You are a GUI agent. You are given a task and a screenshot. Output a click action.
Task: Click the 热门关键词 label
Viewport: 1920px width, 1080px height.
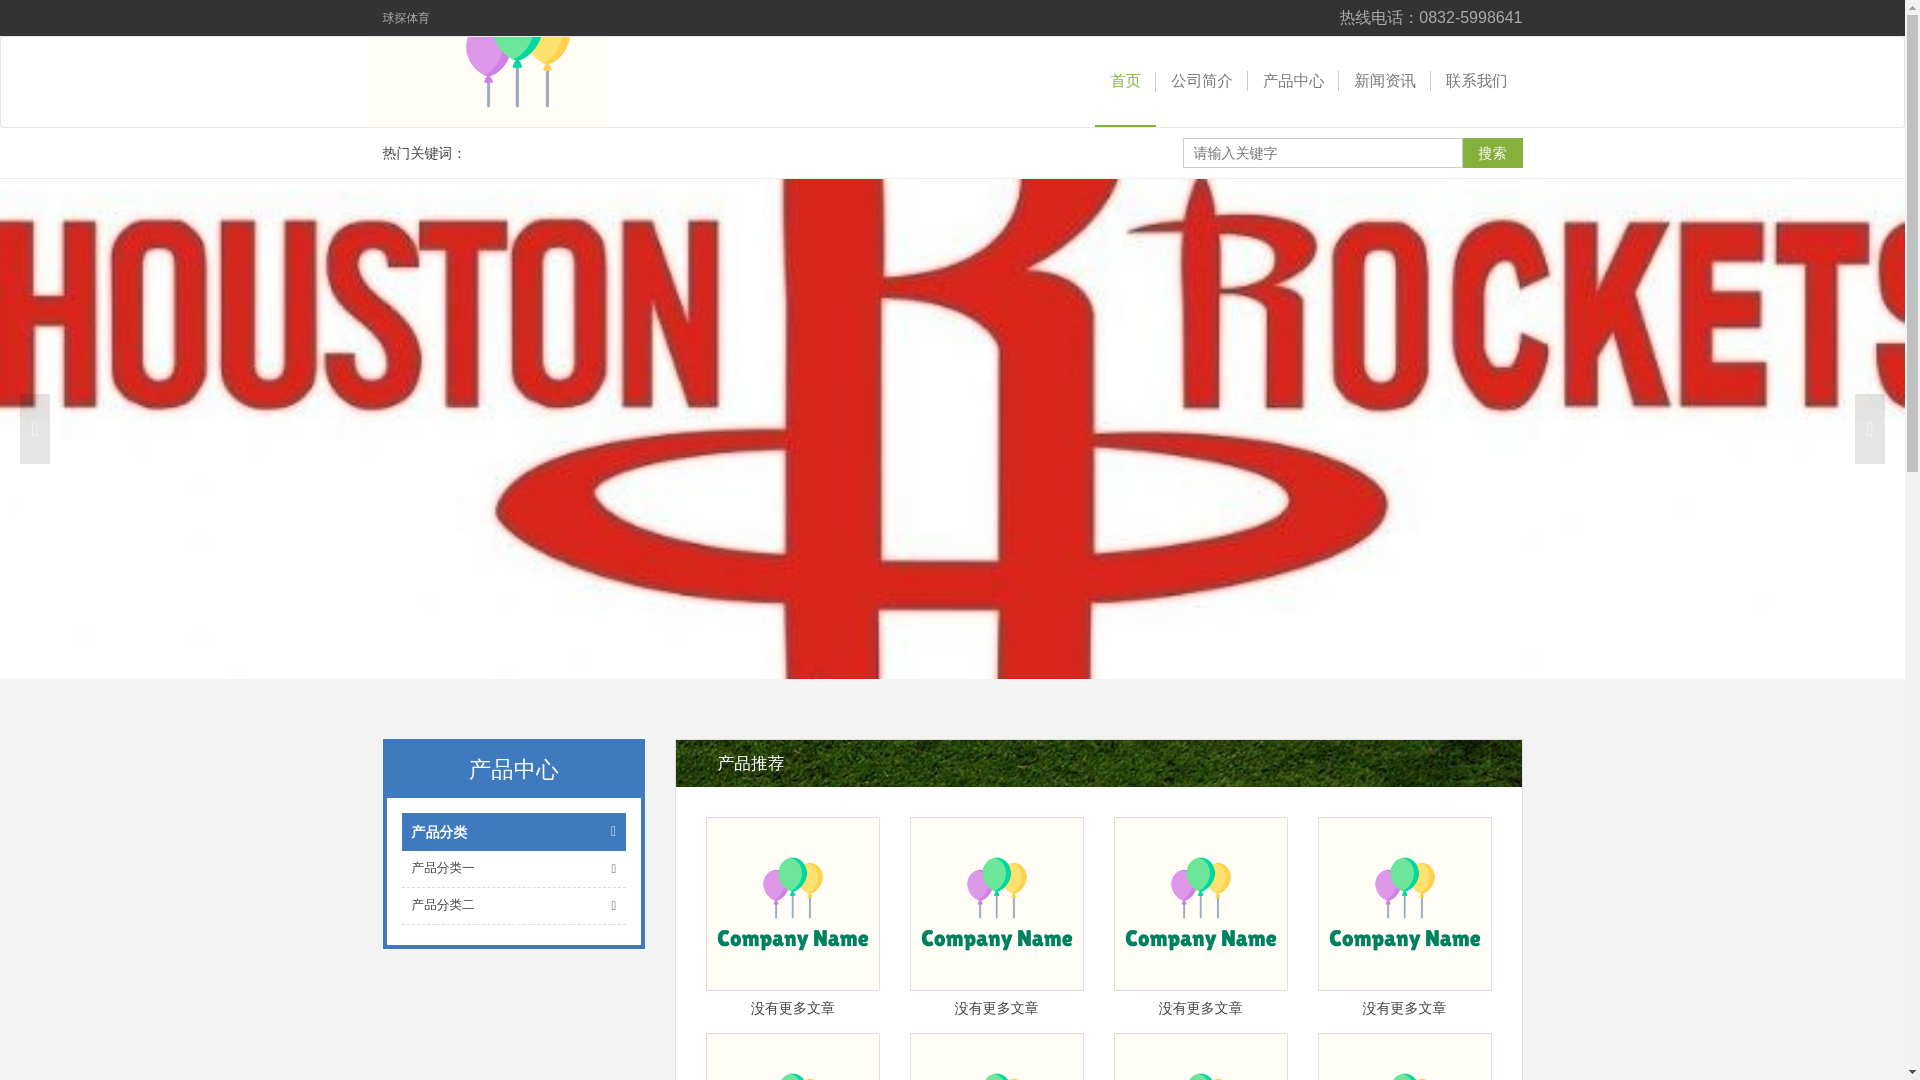point(424,153)
